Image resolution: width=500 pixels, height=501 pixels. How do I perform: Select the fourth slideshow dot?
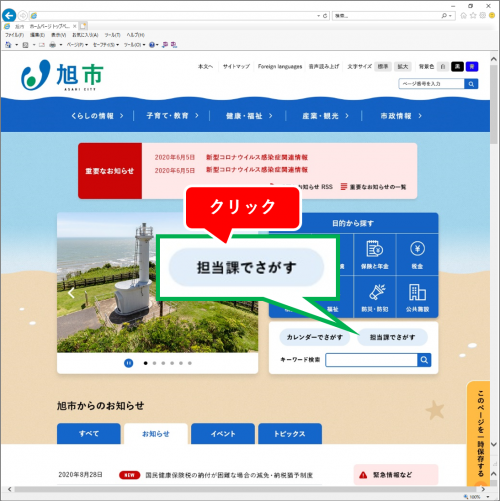click(x=172, y=363)
